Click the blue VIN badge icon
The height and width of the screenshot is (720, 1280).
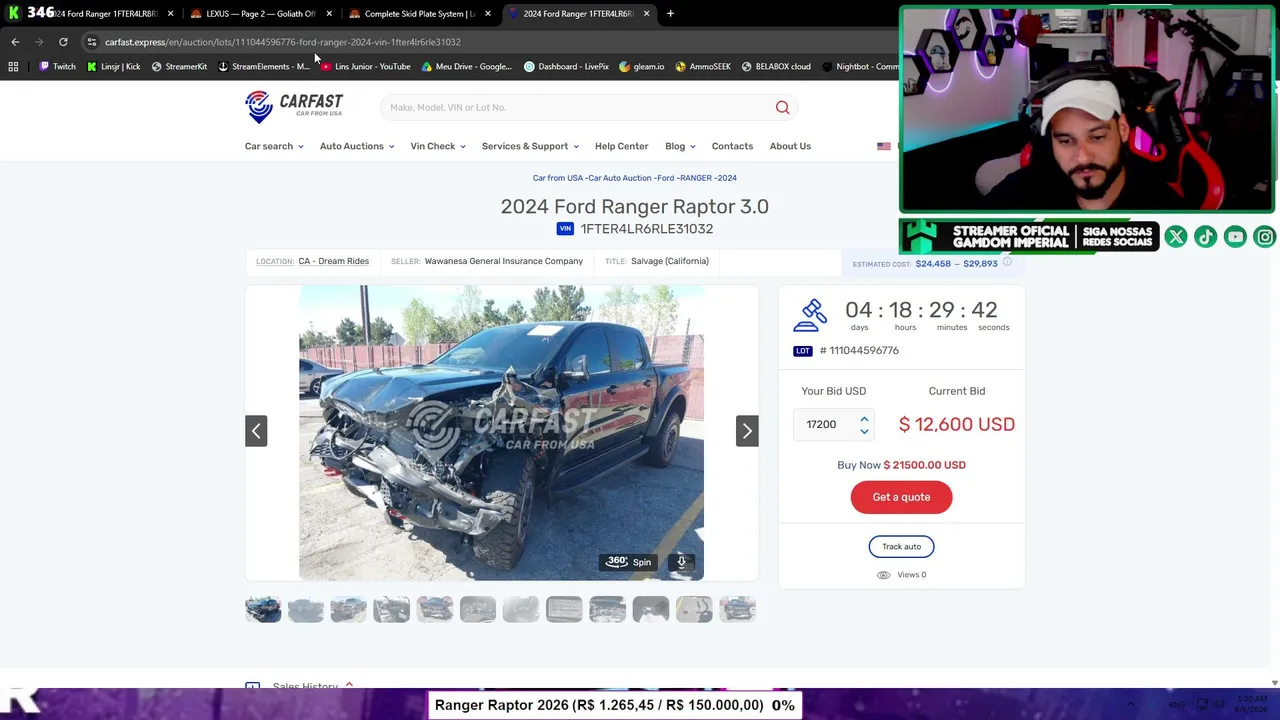[x=565, y=229]
